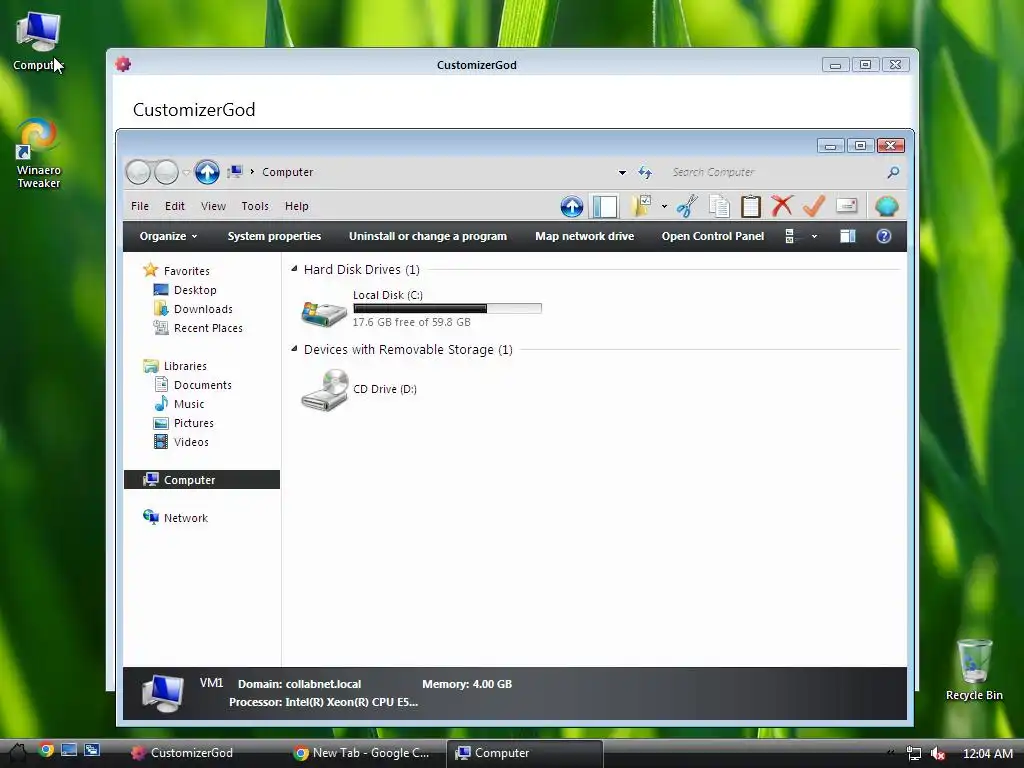1024x768 pixels.
Task: Open Classic Shell settings shell icon
Action: point(887,206)
